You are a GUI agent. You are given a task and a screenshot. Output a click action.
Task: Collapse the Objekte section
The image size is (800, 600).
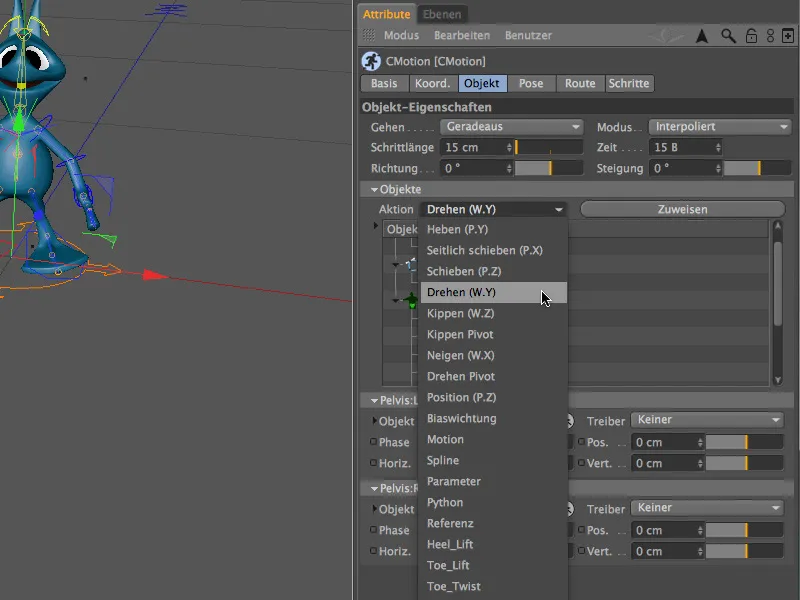pos(374,189)
